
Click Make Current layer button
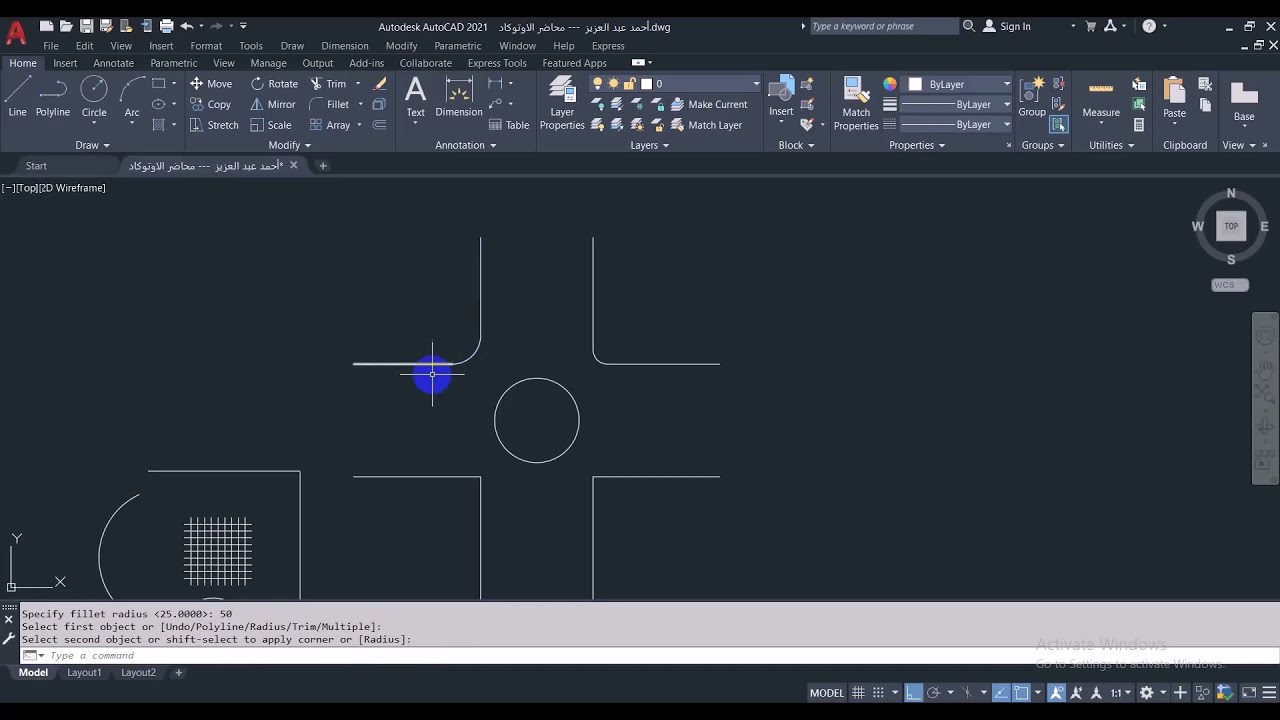[709, 104]
